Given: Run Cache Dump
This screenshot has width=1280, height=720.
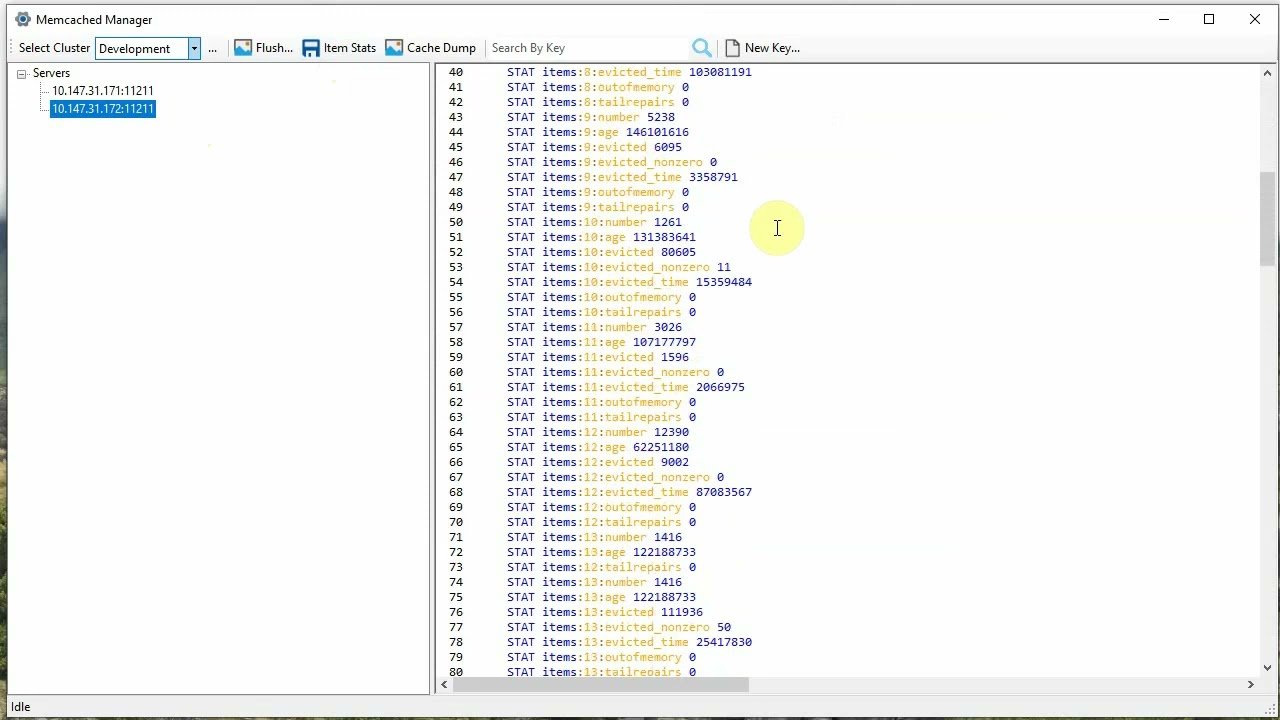Looking at the screenshot, I should coord(441,48).
